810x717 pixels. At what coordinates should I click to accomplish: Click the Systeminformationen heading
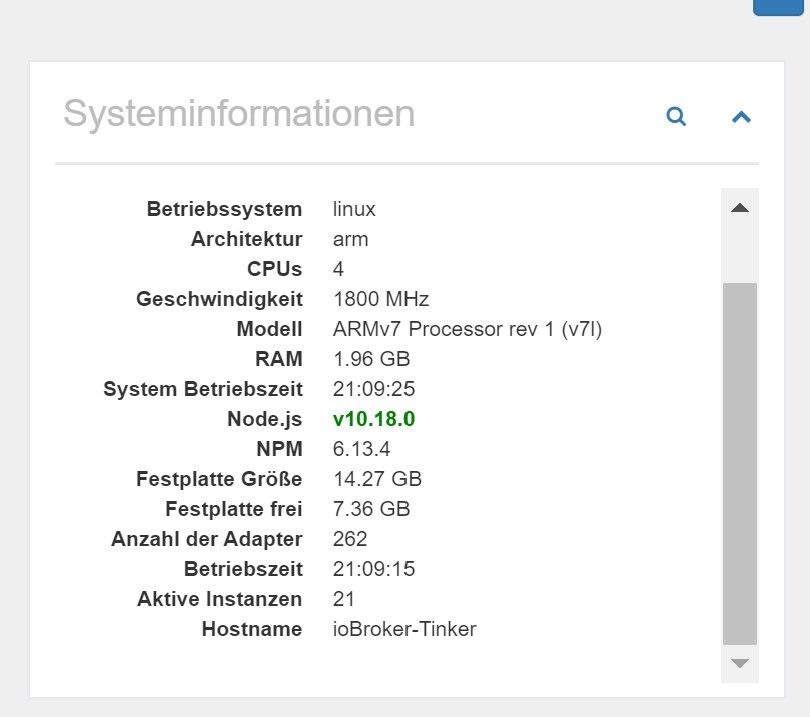pyautogui.click(x=239, y=113)
